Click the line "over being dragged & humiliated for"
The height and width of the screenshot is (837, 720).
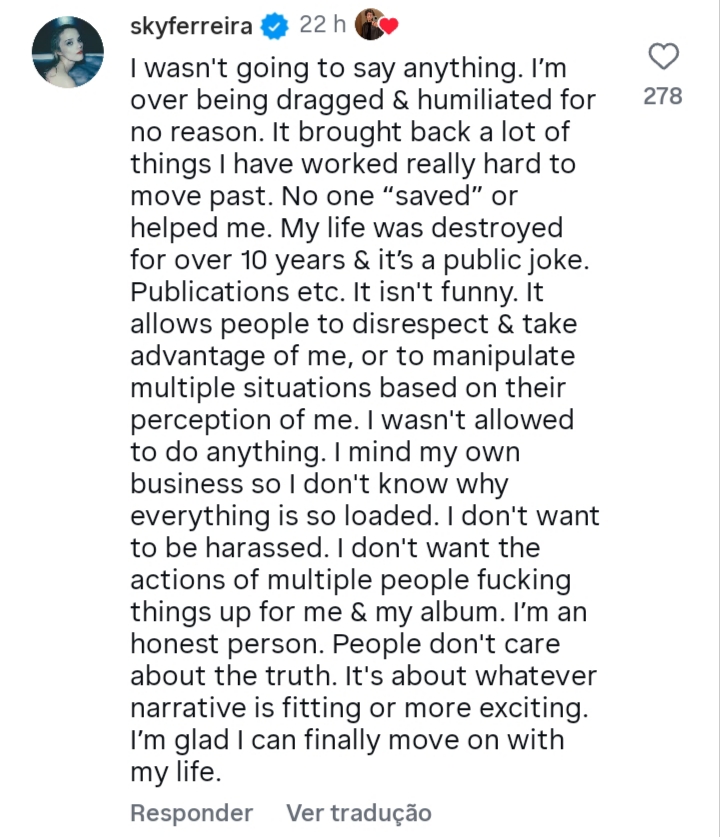[x=363, y=100]
